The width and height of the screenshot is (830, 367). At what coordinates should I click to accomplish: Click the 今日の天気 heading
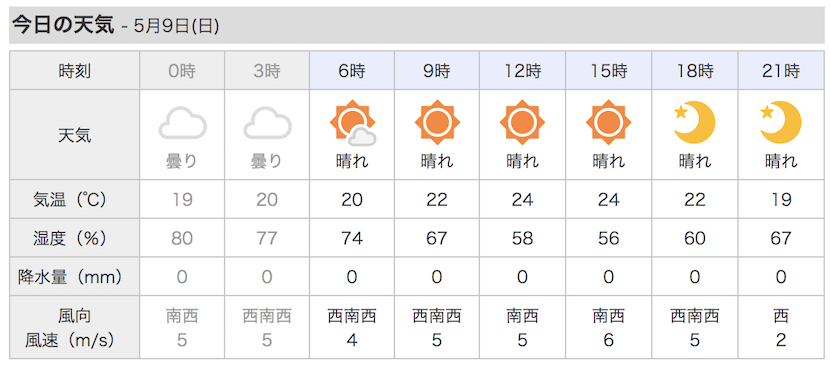tap(64, 25)
